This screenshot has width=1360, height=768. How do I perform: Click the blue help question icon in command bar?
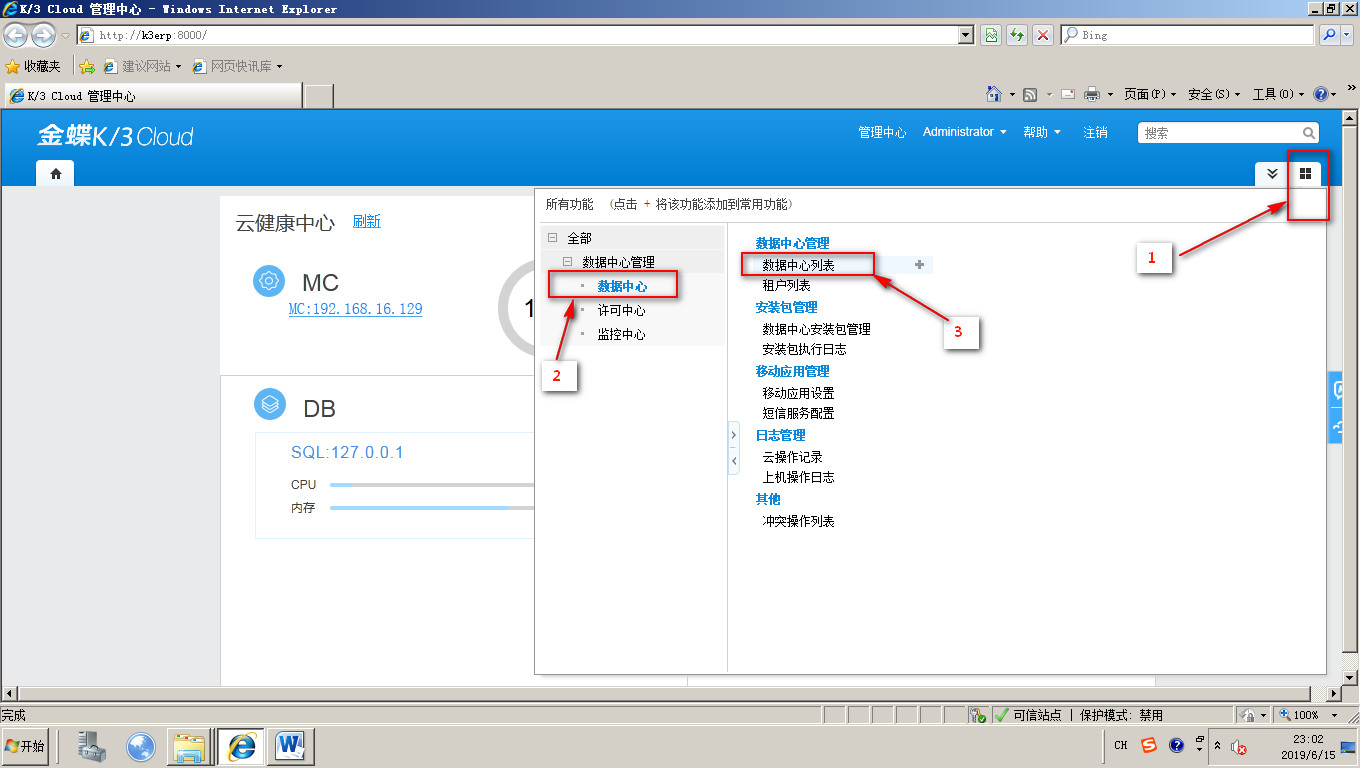1320,94
